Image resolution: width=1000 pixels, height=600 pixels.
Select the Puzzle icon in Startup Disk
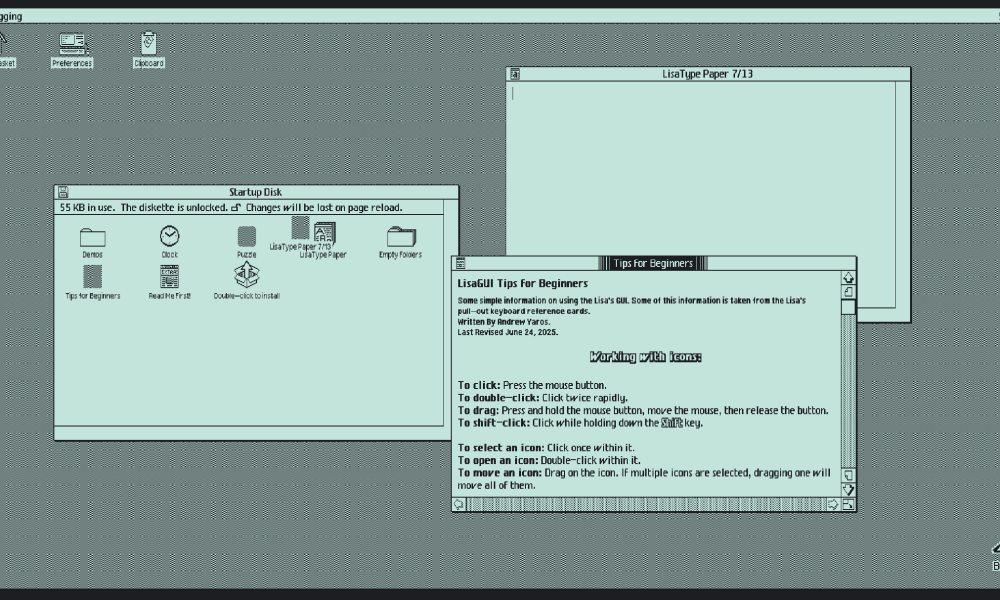pyautogui.click(x=247, y=242)
